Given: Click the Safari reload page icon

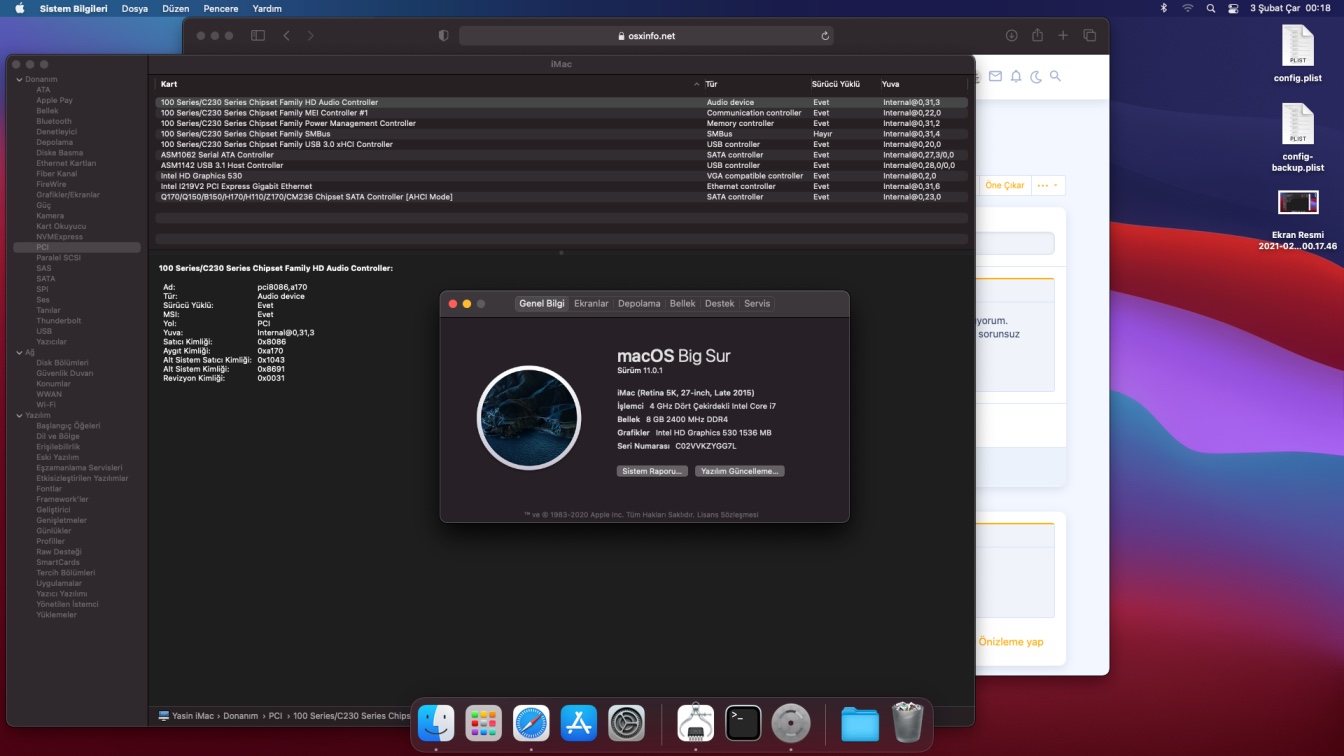Looking at the screenshot, I should point(825,36).
